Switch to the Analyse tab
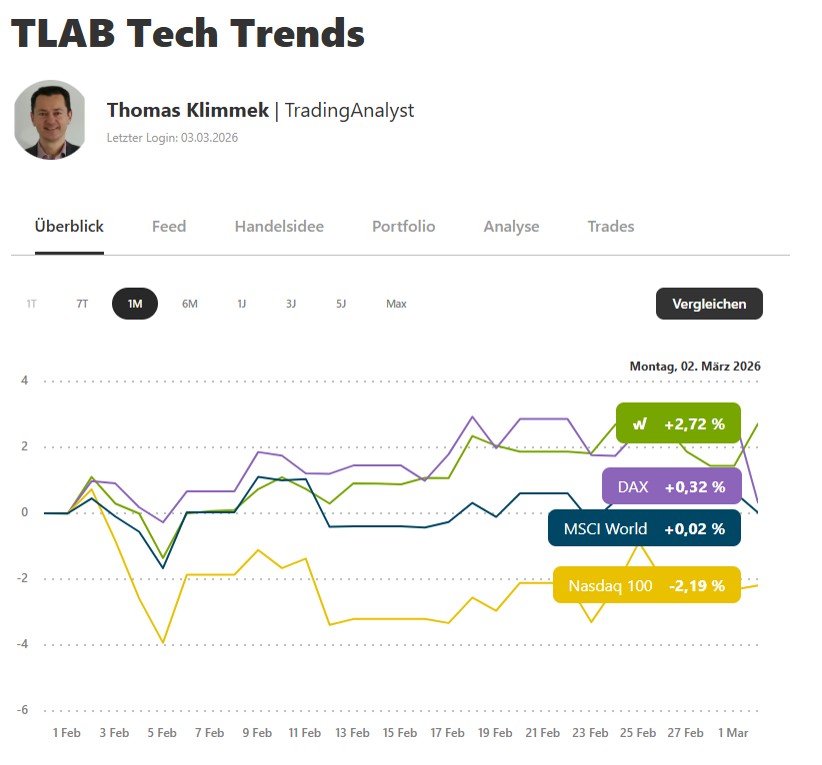Screen dimensions: 822x765 [x=511, y=227]
